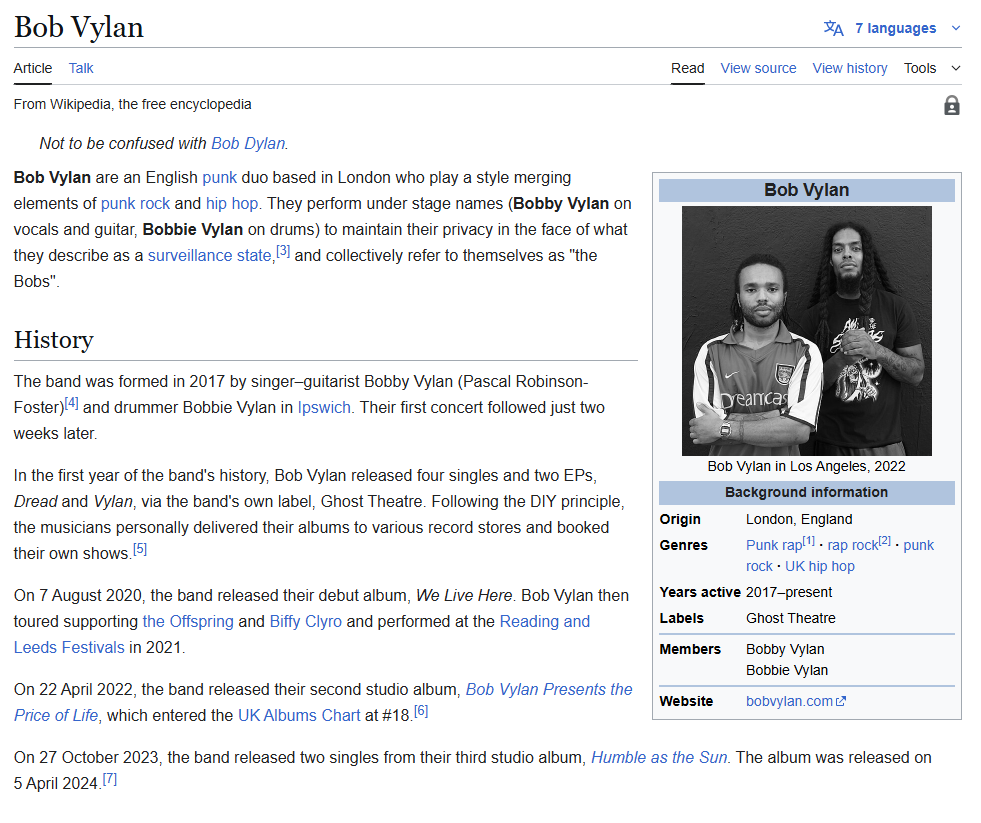Open the View history tab
The height and width of the screenshot is (823, 981).
pyautogui.click(x=850, y=68)
